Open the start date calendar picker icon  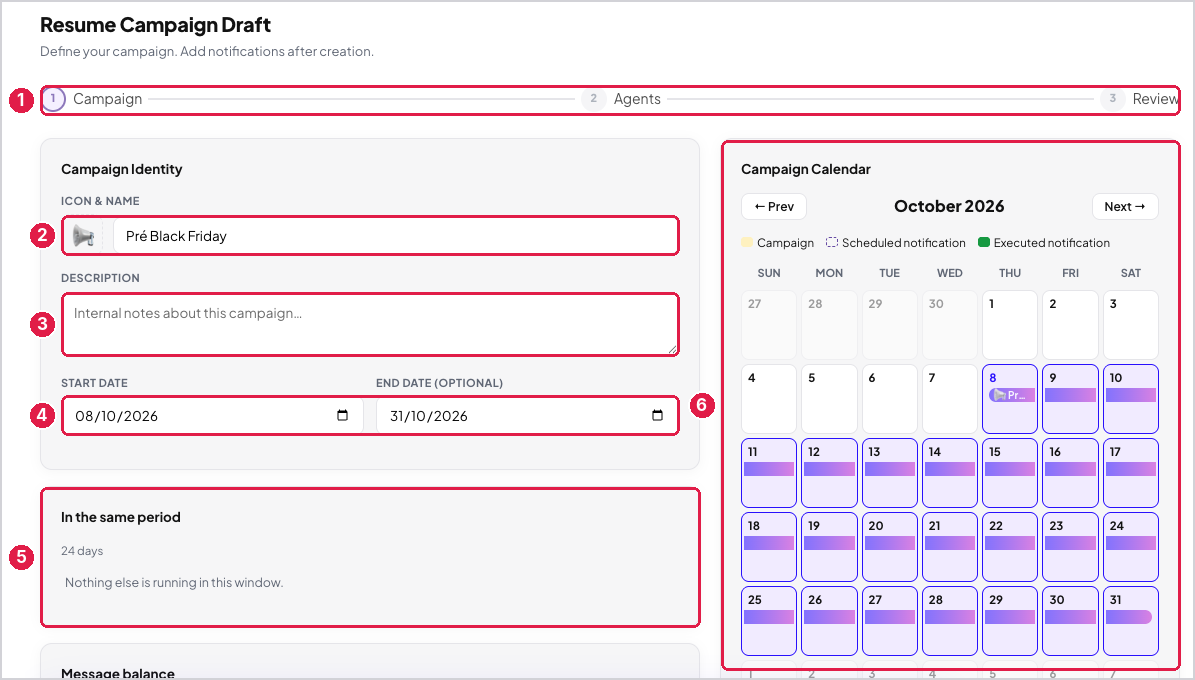pos(342,415)
